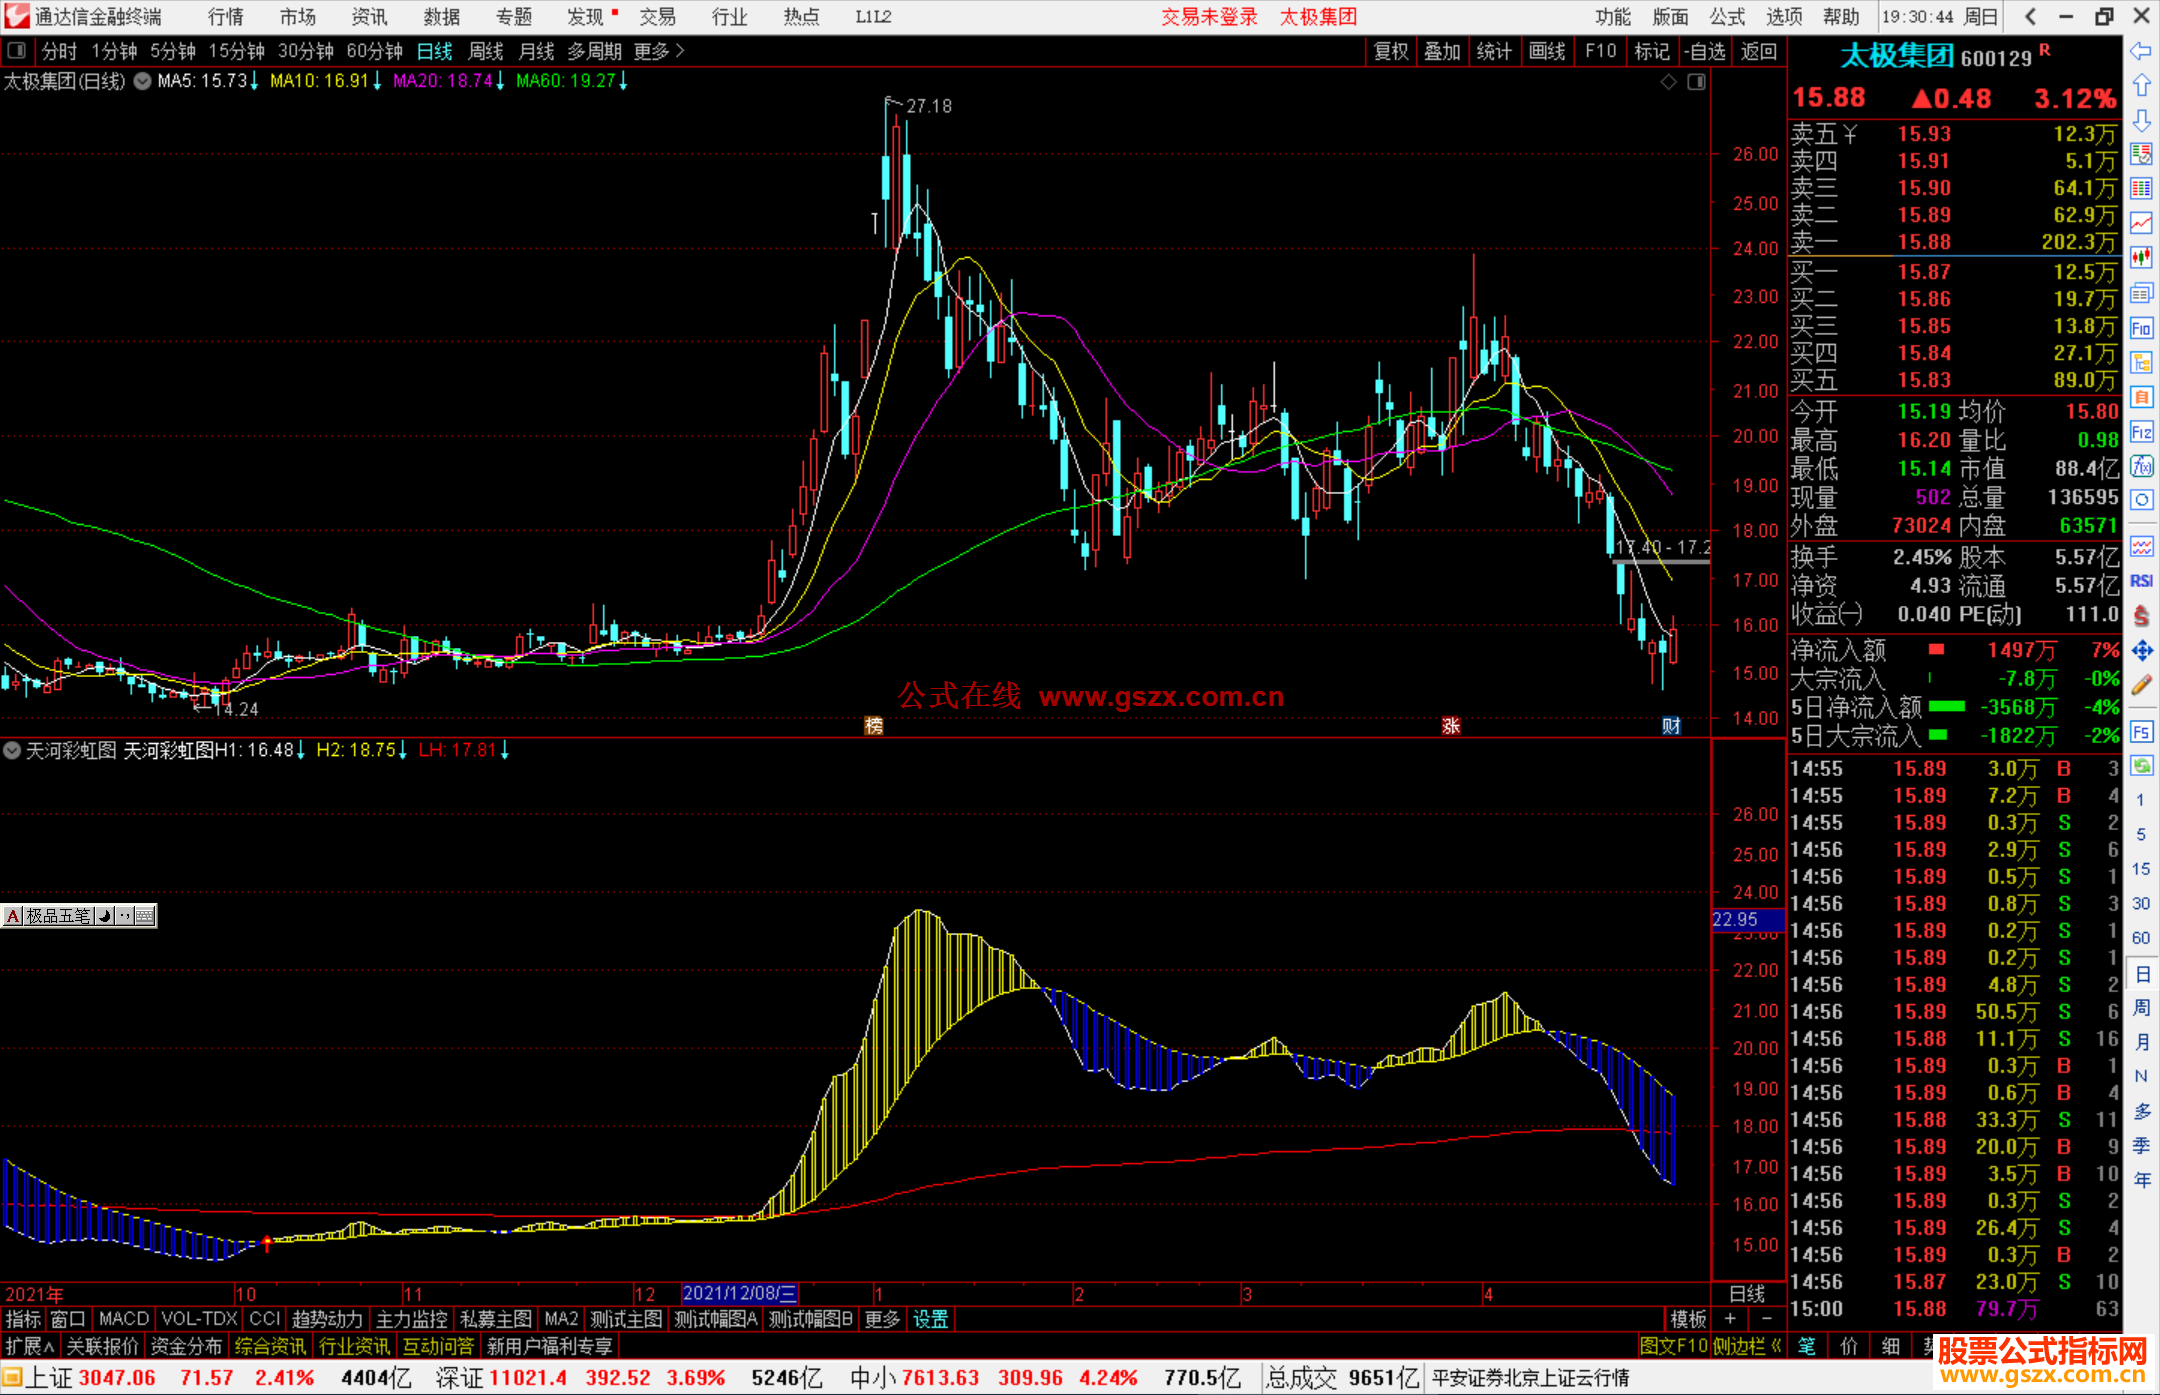
Task: Click the 画线 drawing button
Action: pyautogui.click(x=1547, y=51)
